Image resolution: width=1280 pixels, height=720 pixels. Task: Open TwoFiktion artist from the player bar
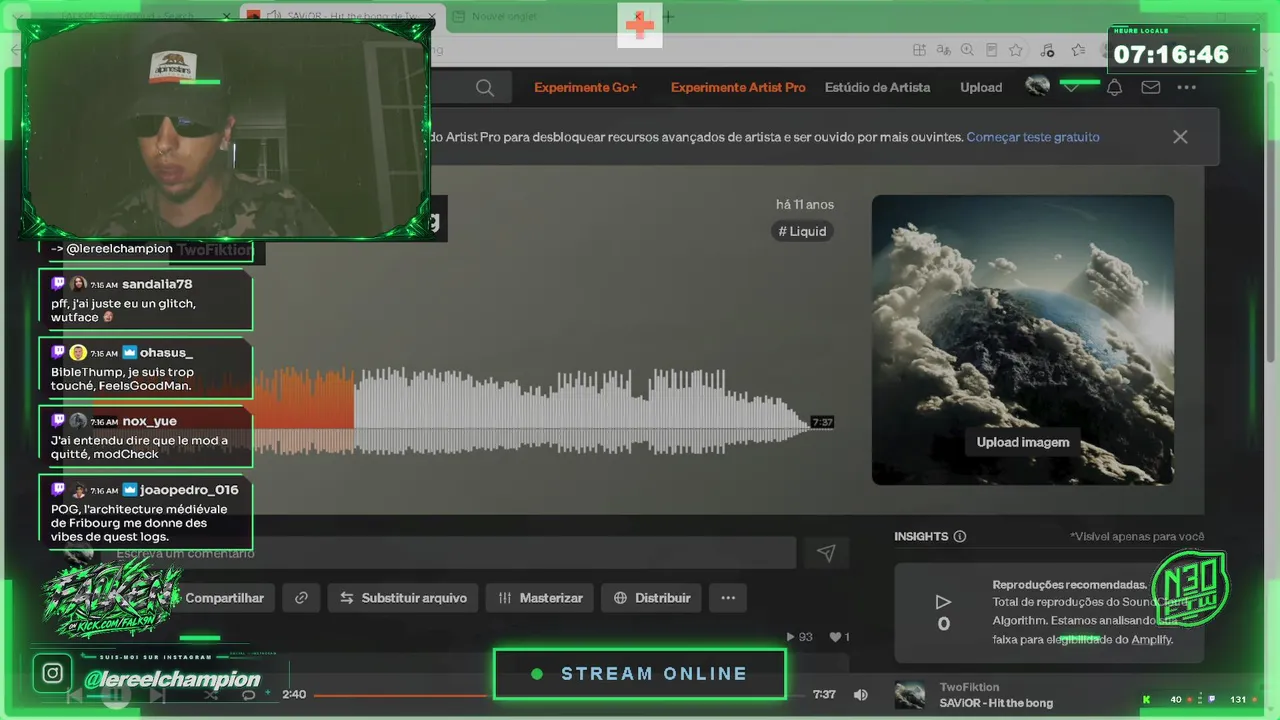pos(969,687)
